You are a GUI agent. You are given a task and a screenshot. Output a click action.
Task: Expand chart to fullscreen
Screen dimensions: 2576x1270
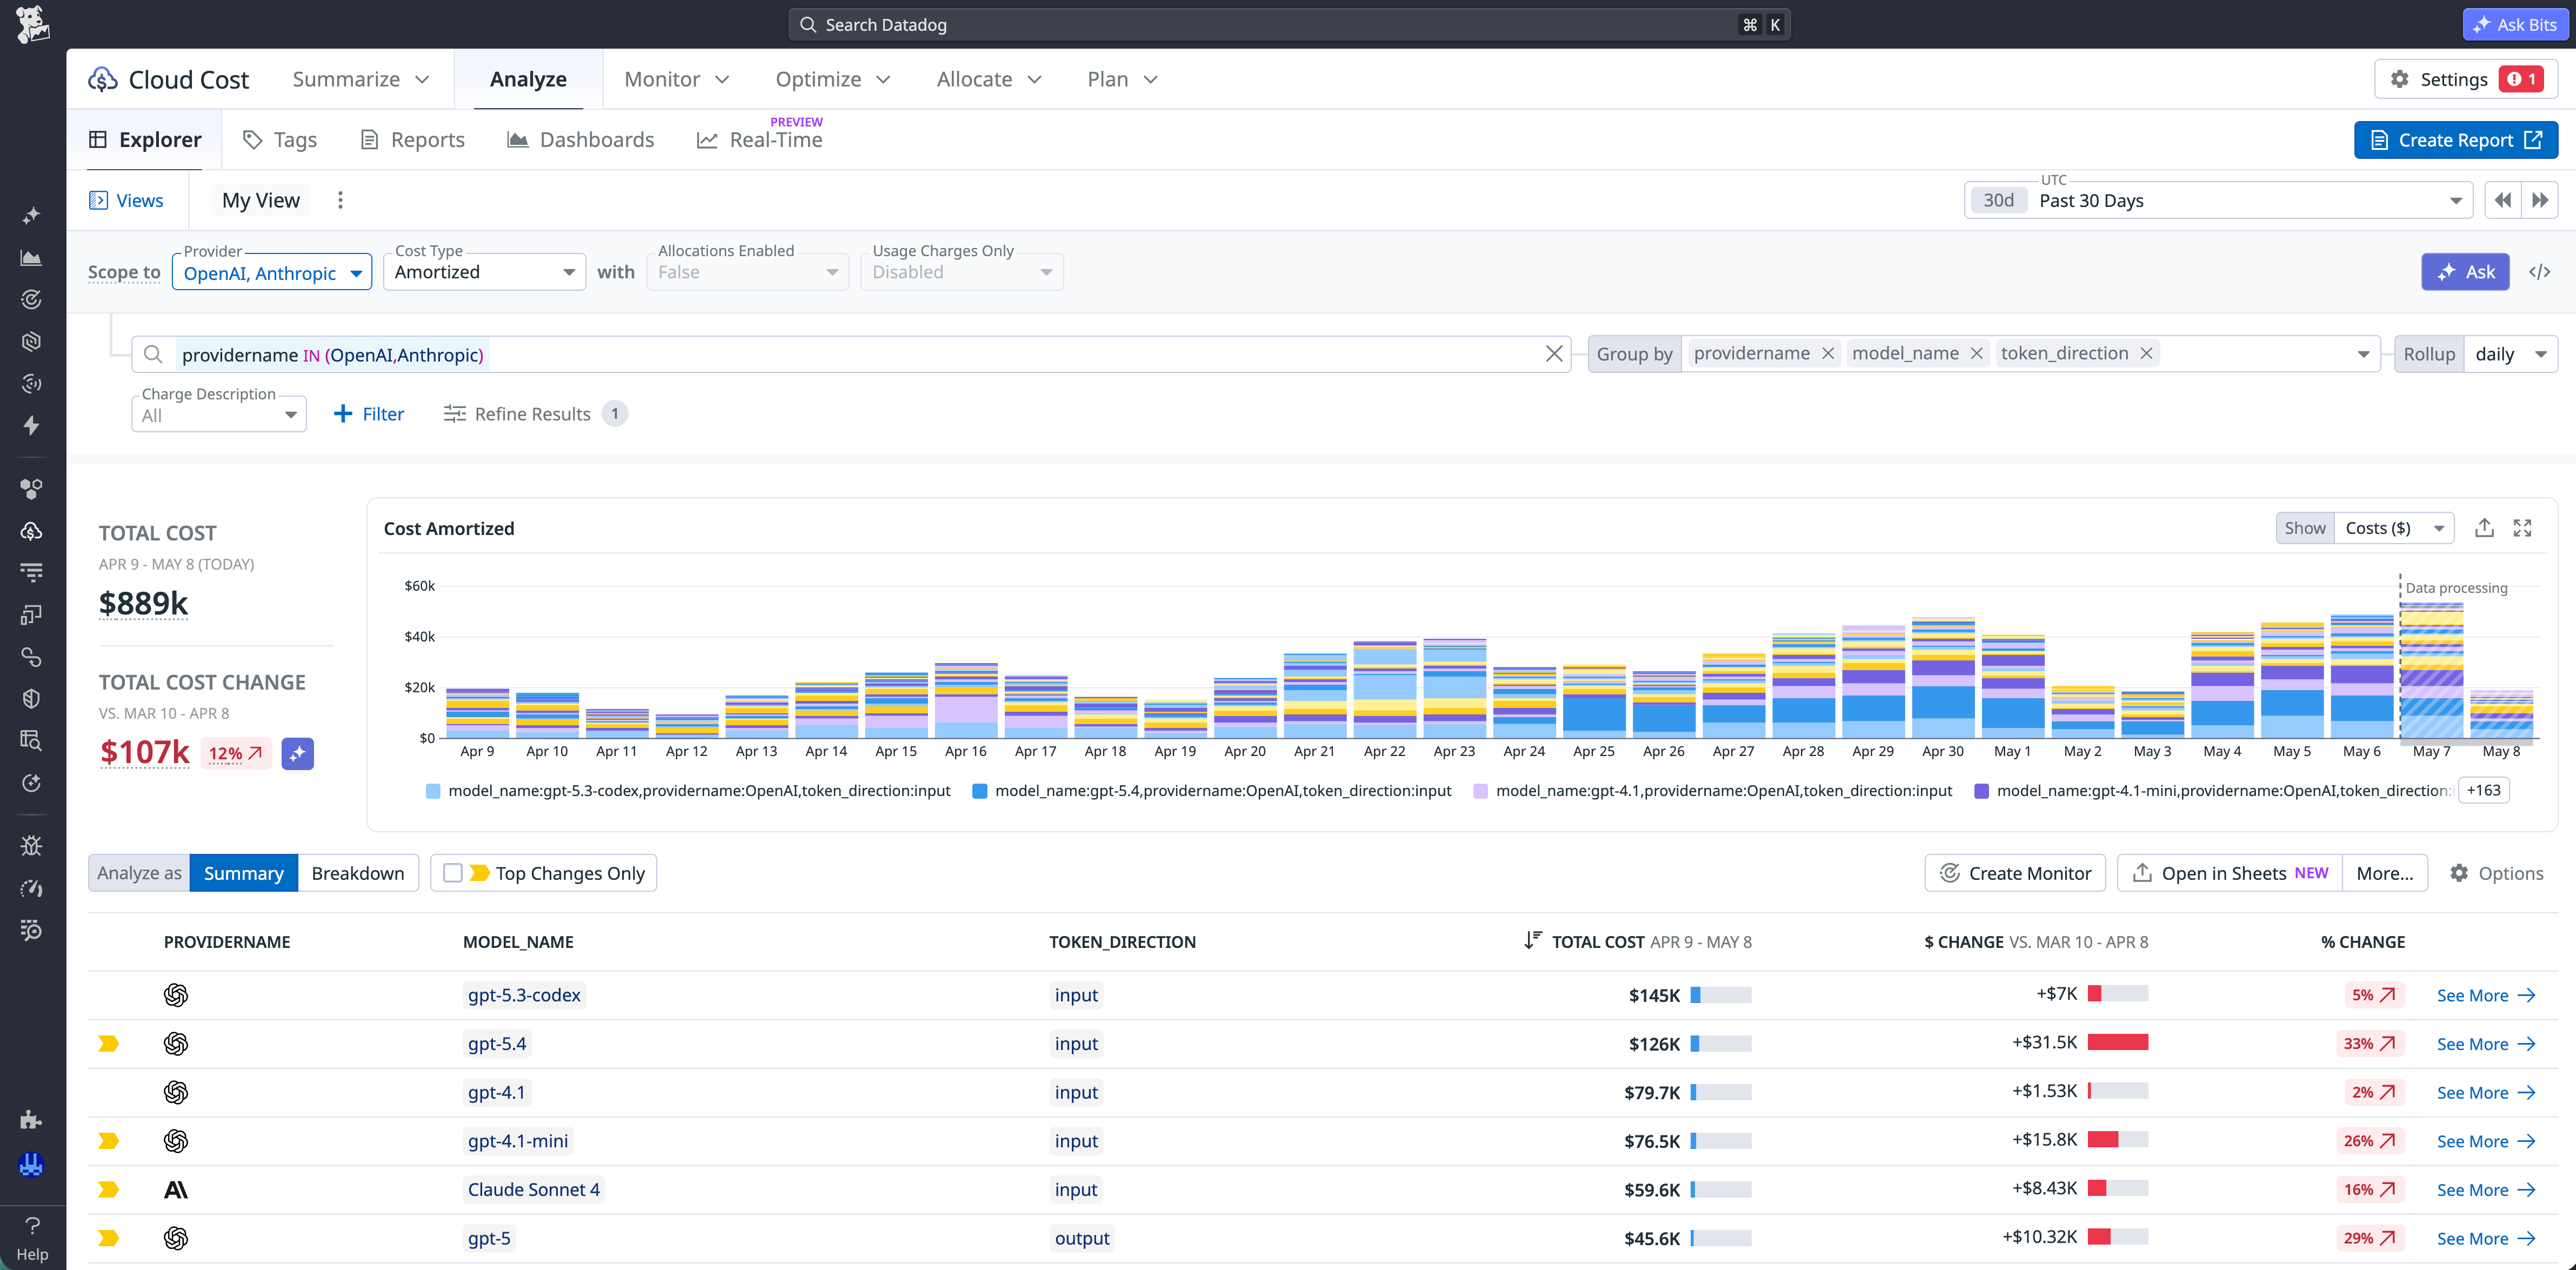click(2522, 528)
